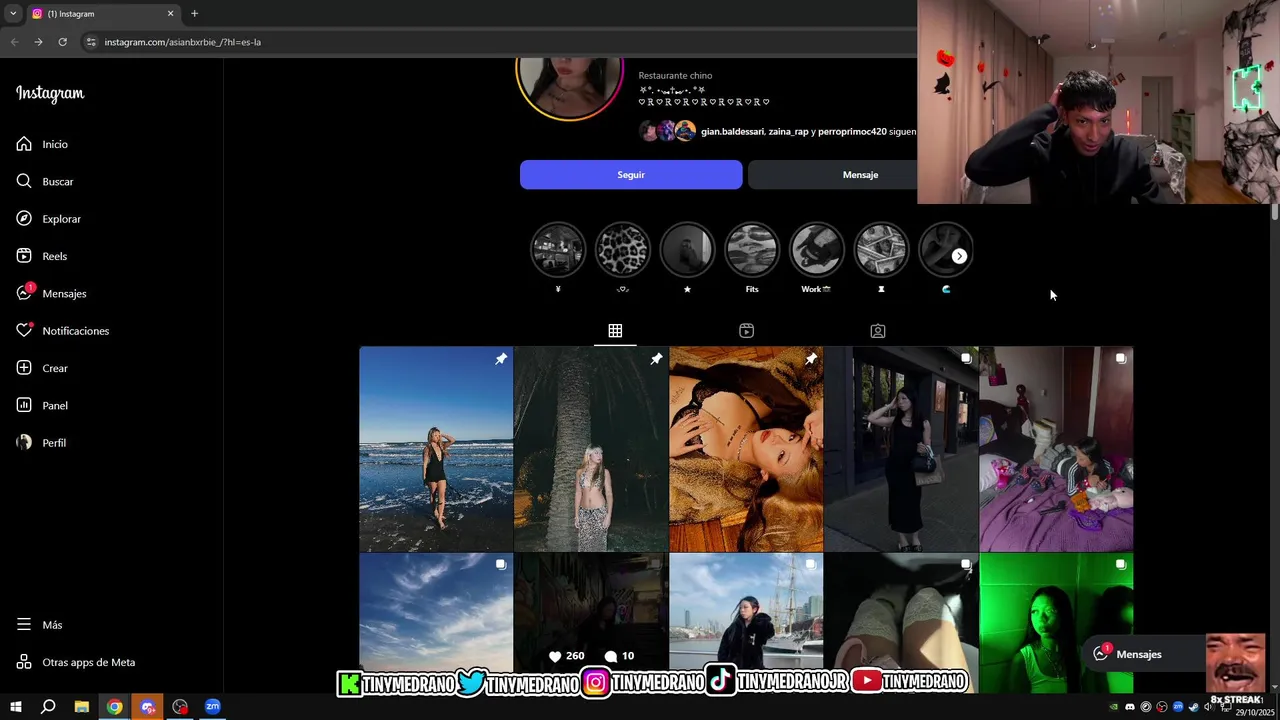Open the Panel dashboard icon
Image resolution: width=1280 pixels, height=720 pixels.
tap(24, 405)
